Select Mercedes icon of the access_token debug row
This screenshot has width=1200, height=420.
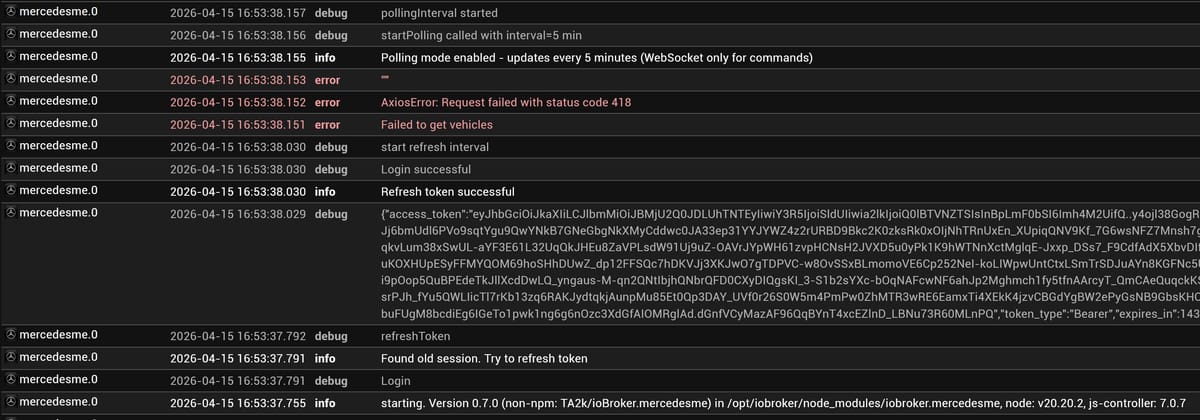coord(11,212)
